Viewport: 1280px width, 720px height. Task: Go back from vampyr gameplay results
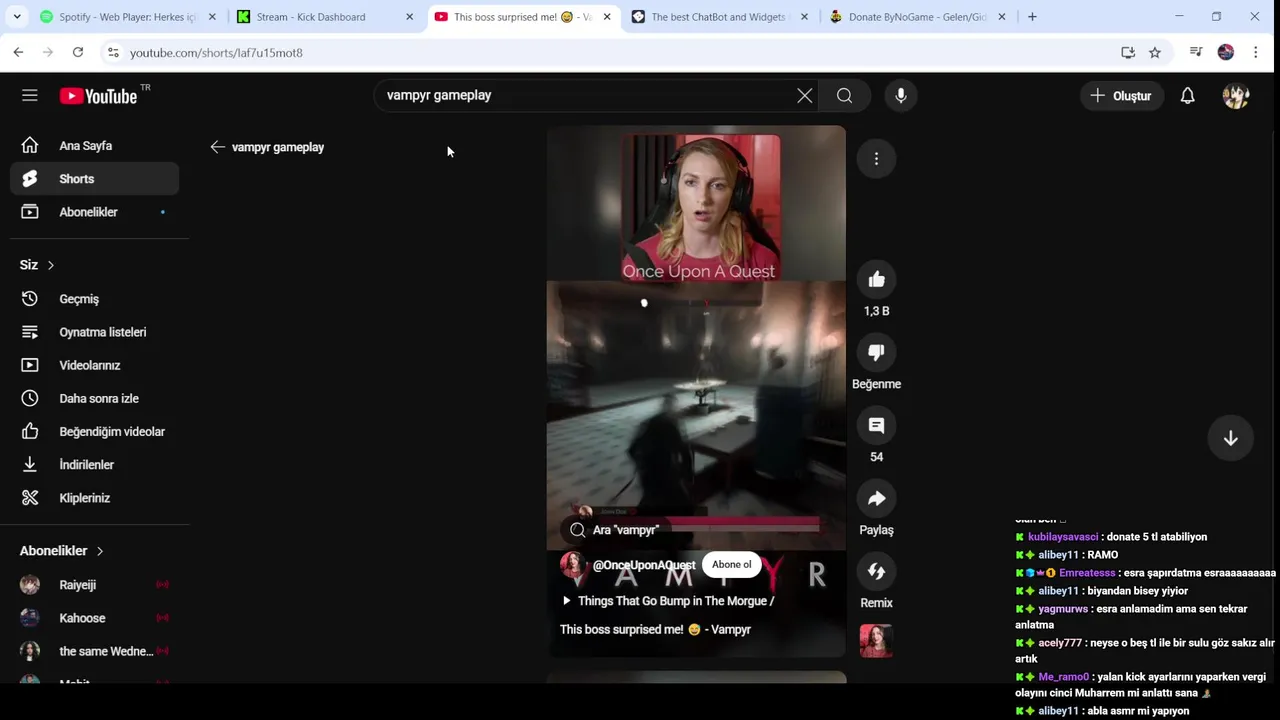coord(217,147)
